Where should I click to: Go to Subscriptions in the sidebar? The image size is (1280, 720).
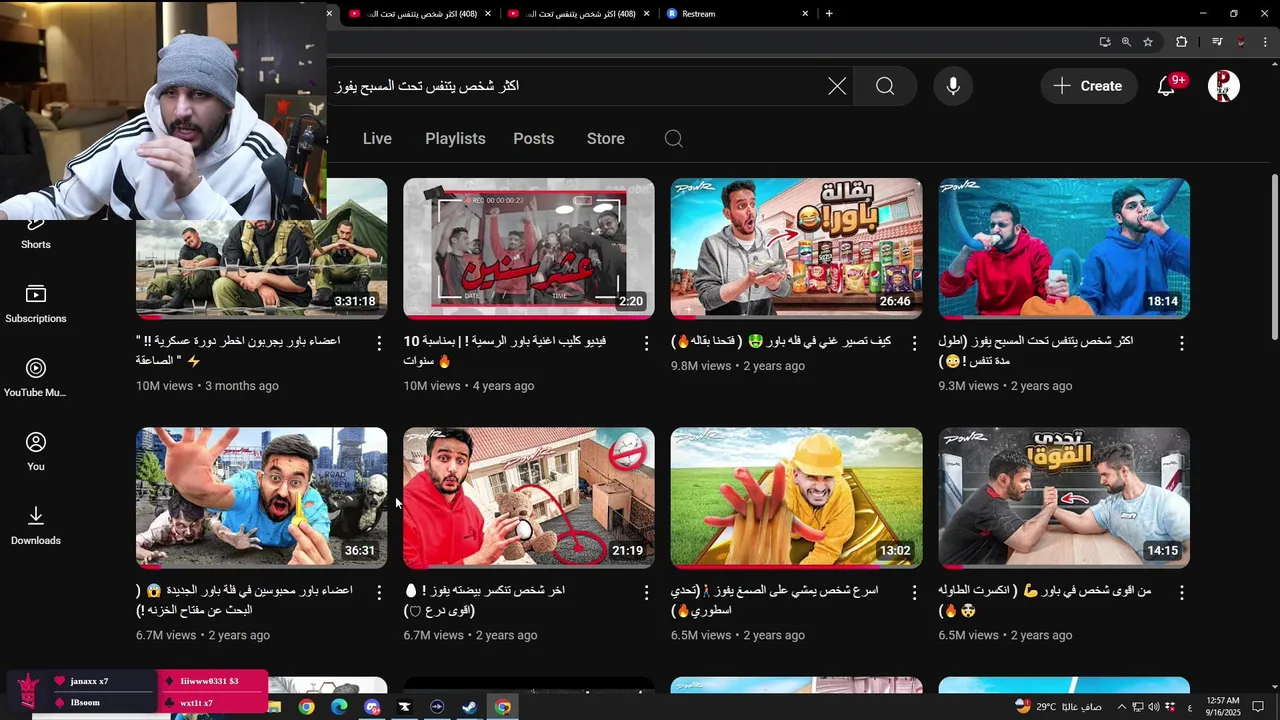(36, 305)
